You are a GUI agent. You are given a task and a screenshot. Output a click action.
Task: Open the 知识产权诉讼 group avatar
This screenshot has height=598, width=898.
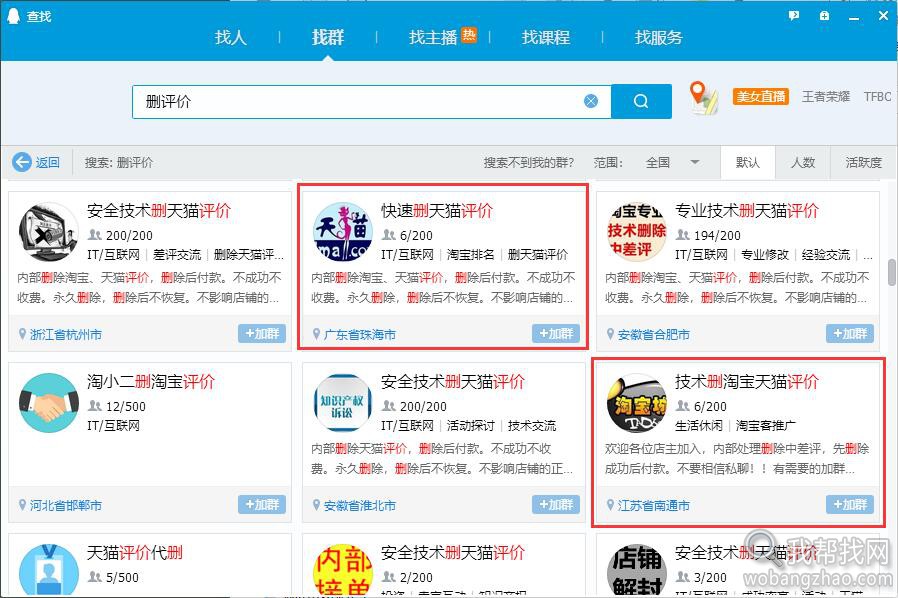[343, 403]
